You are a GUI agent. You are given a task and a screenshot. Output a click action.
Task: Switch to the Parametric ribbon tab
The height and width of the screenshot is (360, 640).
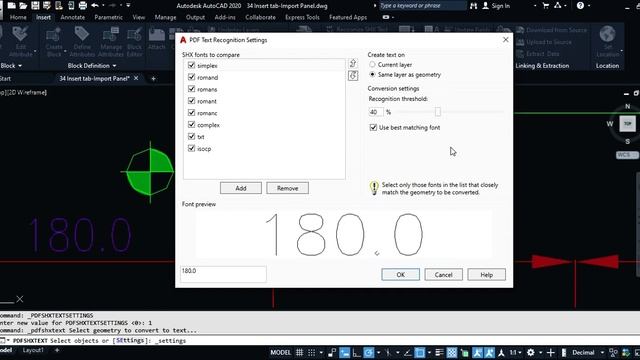[x=109, y=17]
